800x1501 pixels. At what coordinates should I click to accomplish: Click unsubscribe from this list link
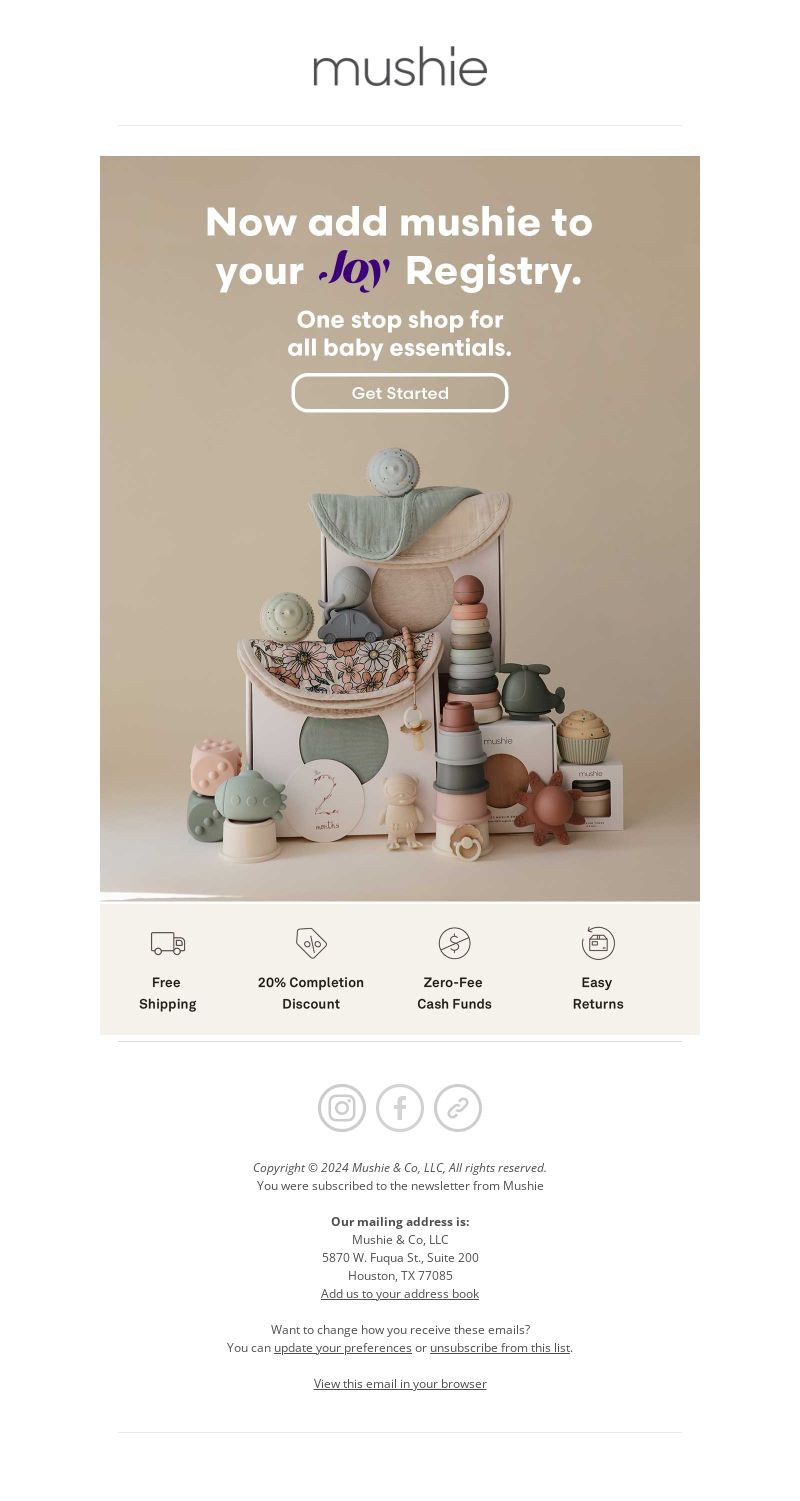click(500, 1348)
